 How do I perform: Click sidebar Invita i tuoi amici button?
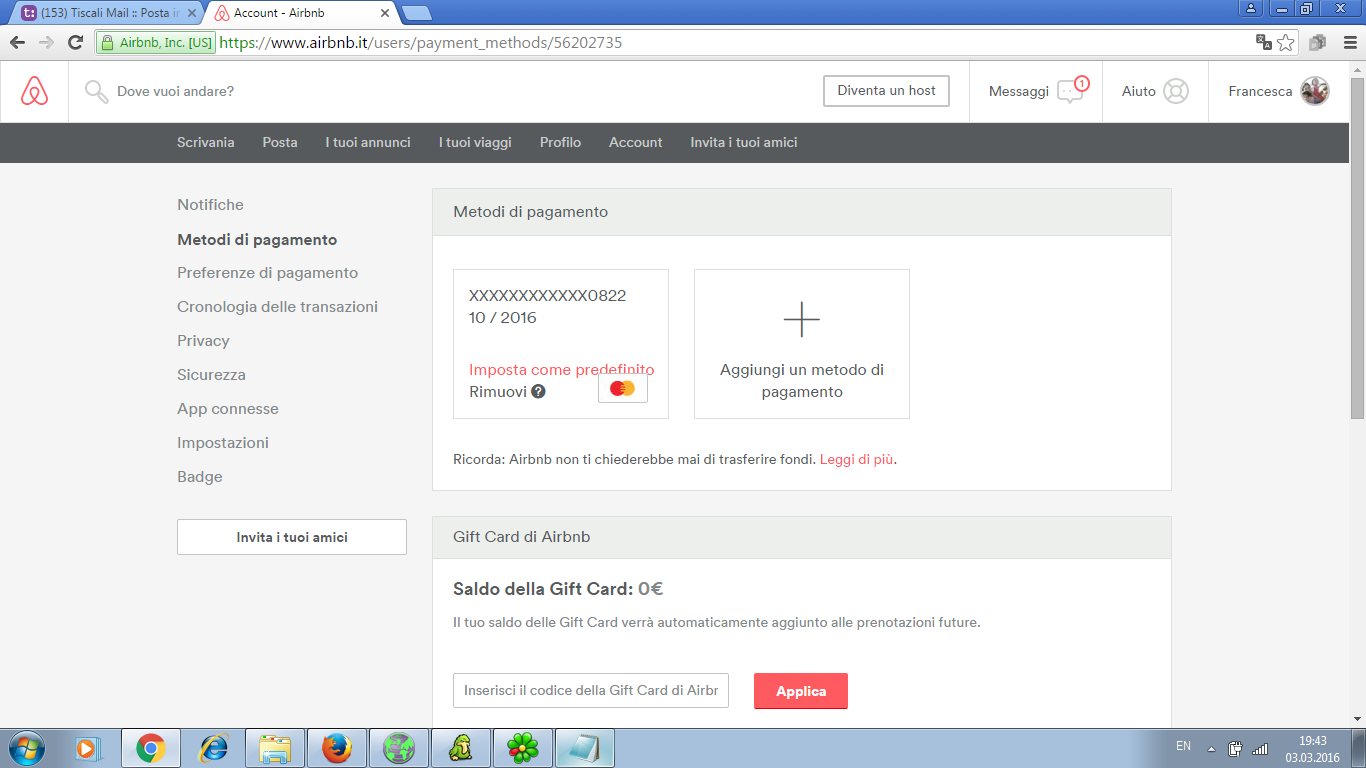point(292,537)
